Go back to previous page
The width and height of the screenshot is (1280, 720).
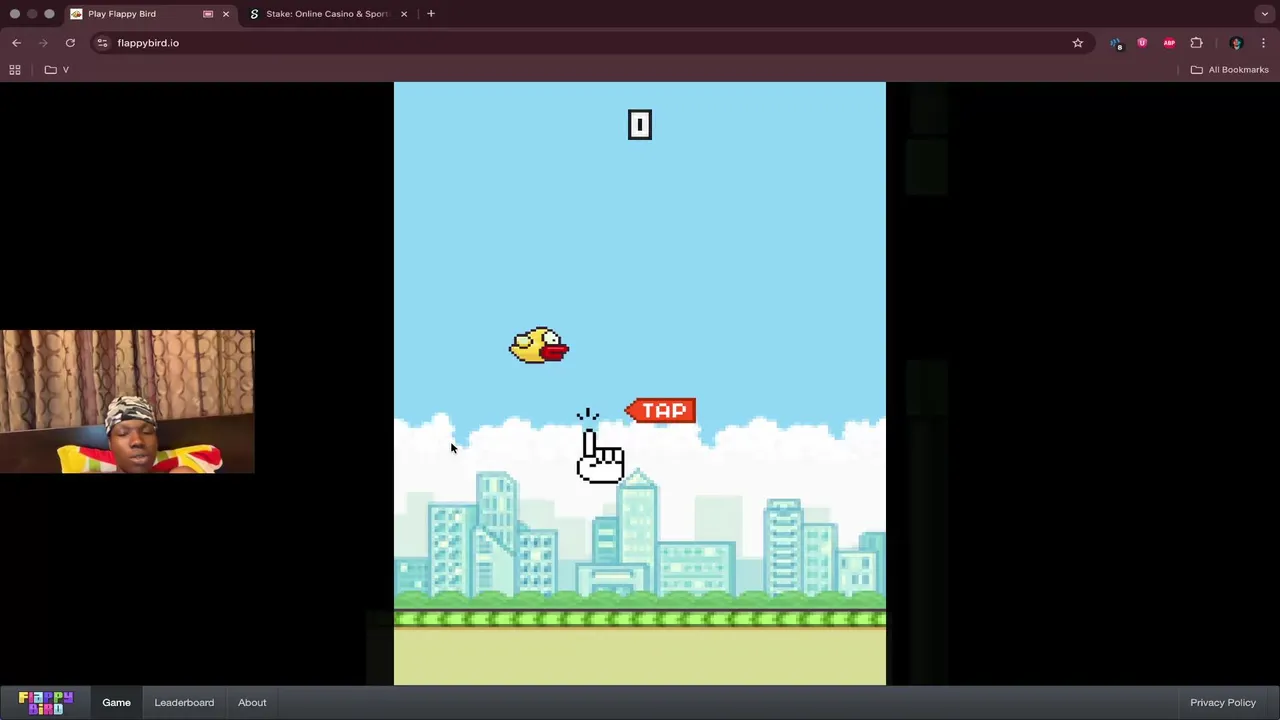click(x=16, y=43)
